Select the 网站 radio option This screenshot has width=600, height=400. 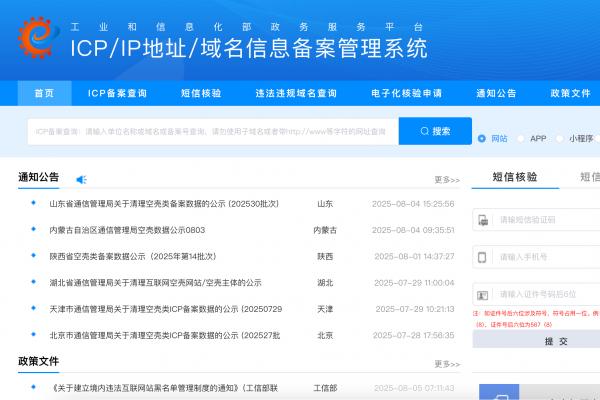click(x=481, y=139)
